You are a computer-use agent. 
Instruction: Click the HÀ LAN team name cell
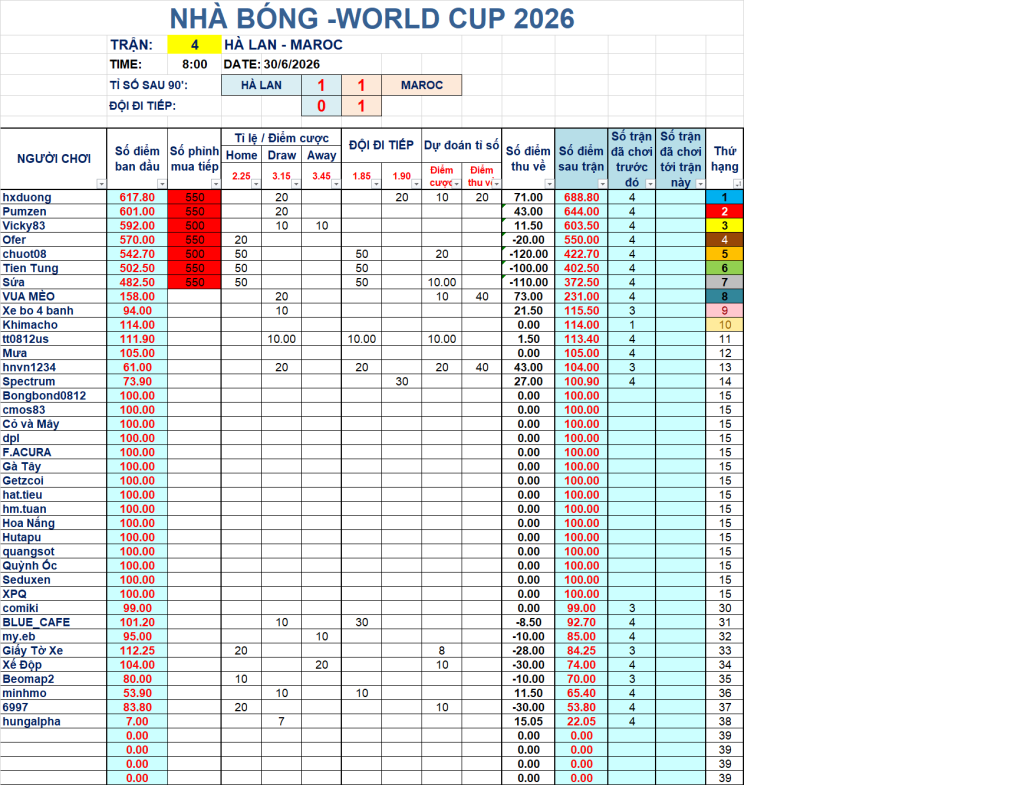click(x=261, y=85)
